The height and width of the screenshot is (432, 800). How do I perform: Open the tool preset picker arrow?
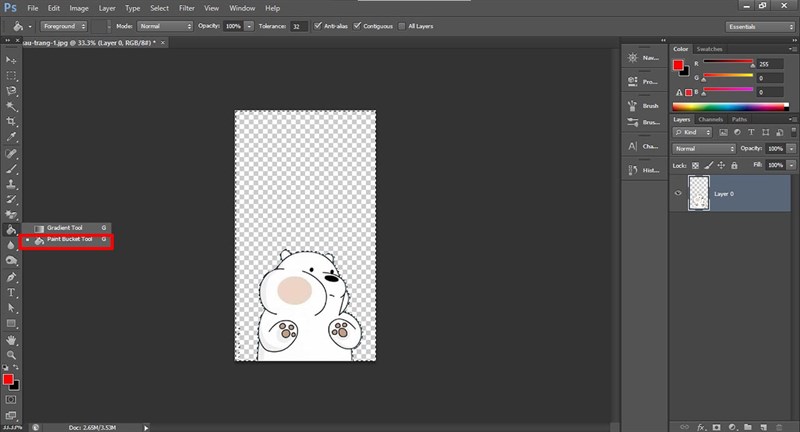tap(30, 27)
